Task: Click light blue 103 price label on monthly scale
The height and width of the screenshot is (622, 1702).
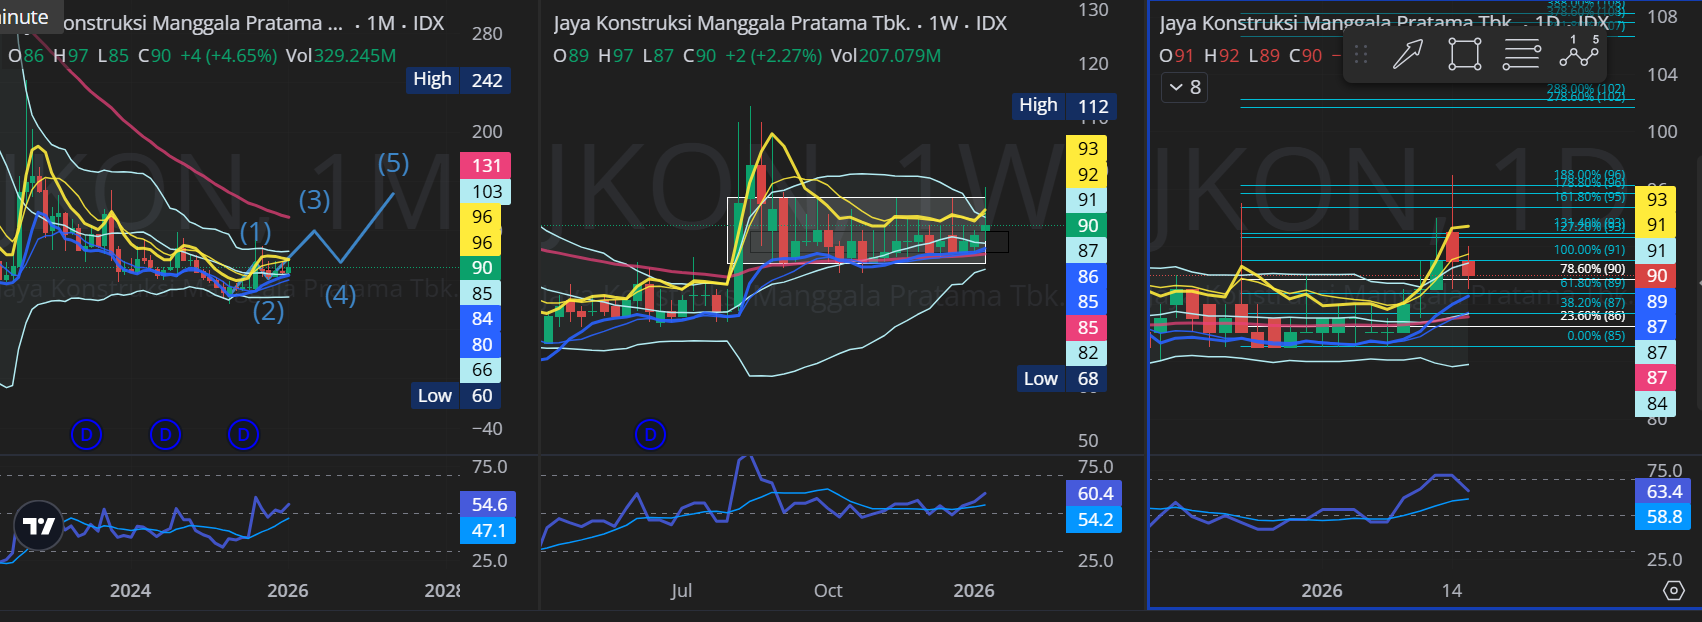Action: [486, 192]
